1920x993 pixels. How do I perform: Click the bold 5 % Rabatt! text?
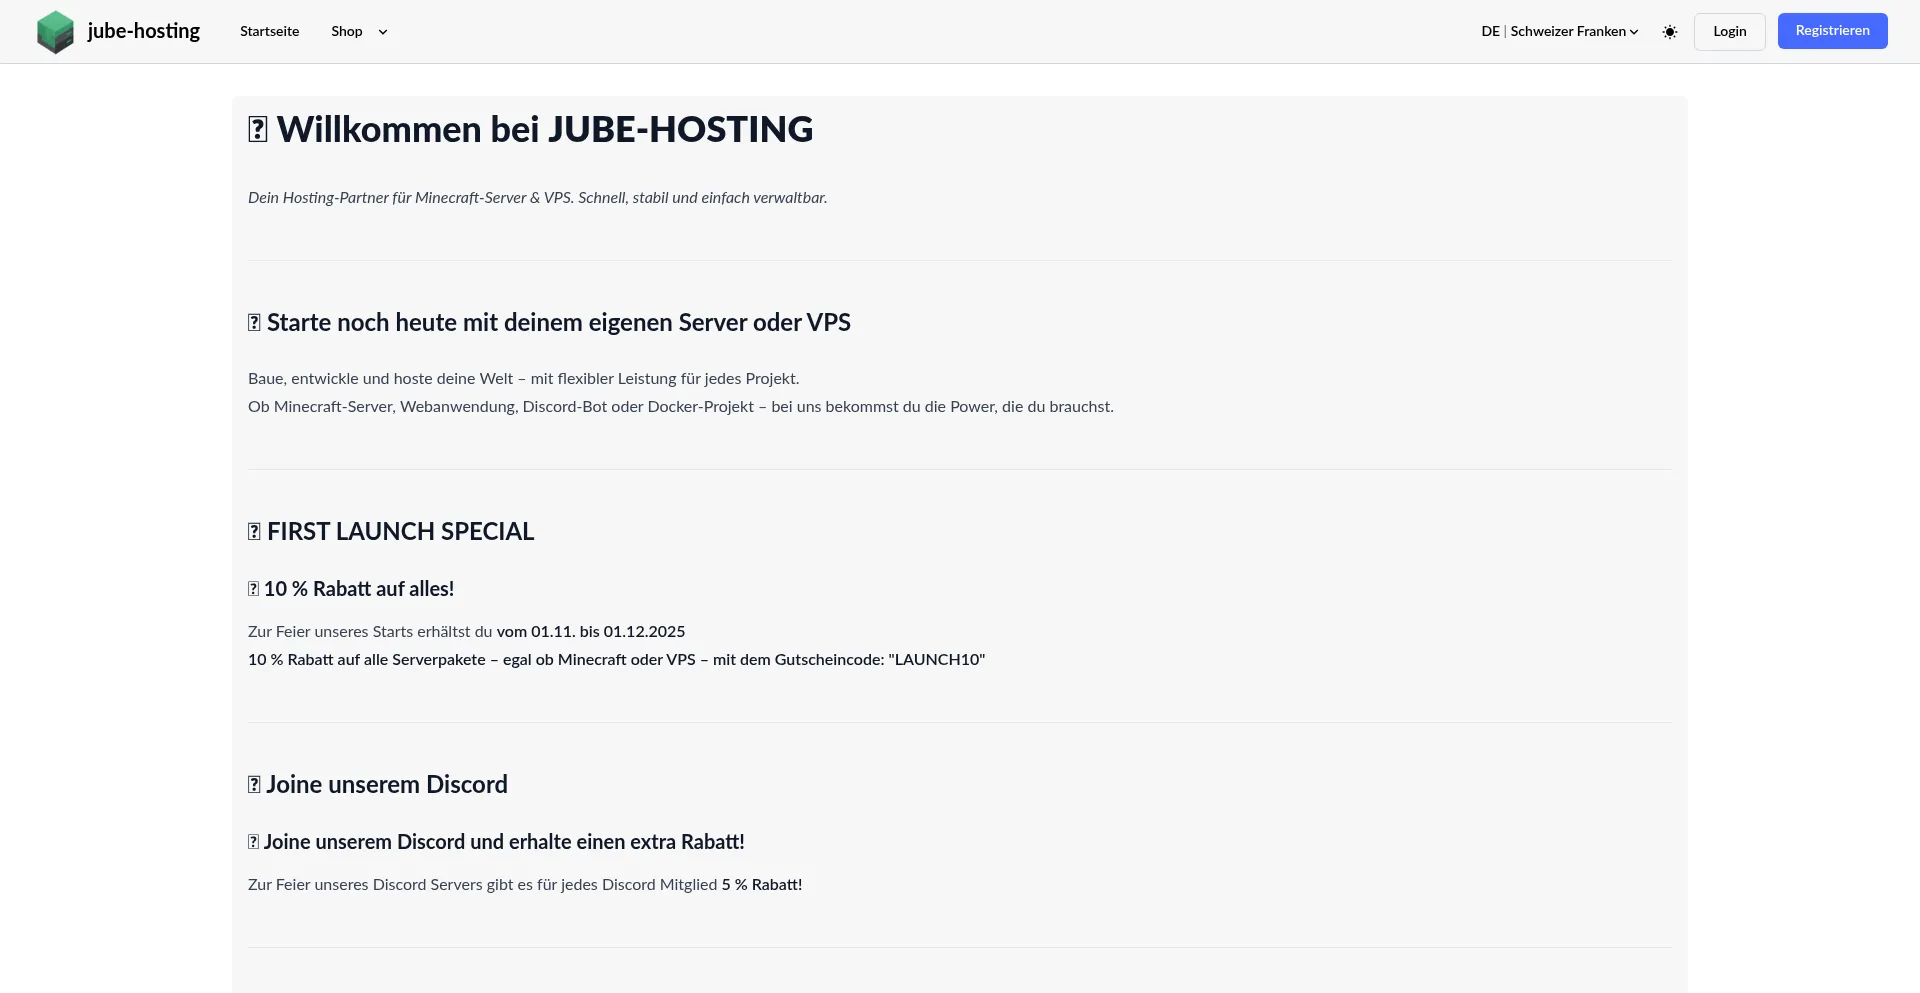tap(761, 885)
